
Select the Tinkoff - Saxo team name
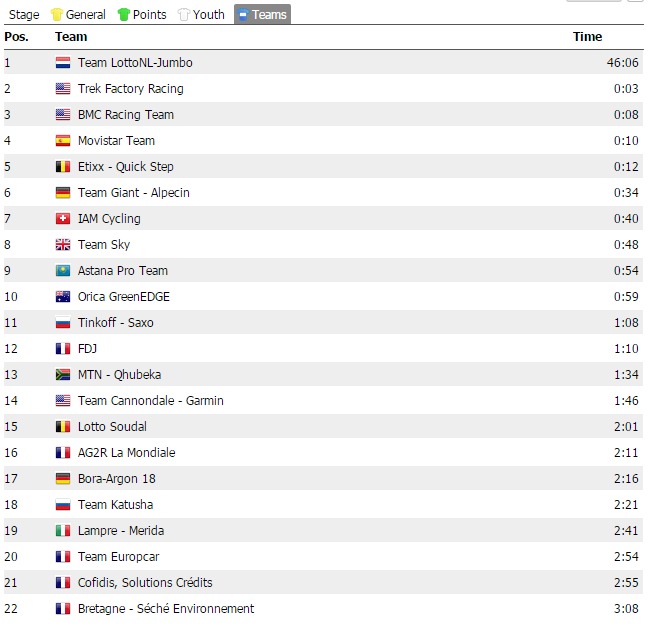point(115,323)
